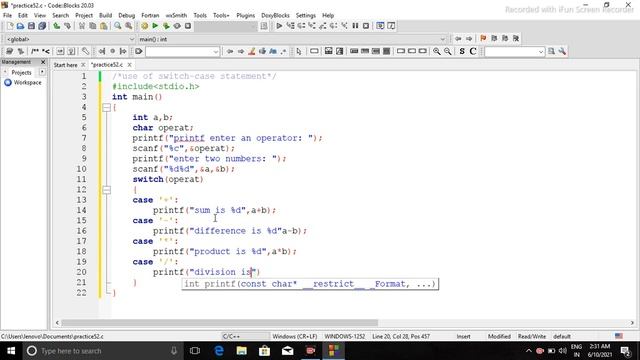
Task: Close the practice52.c tab
Action: tap(129, 65)
